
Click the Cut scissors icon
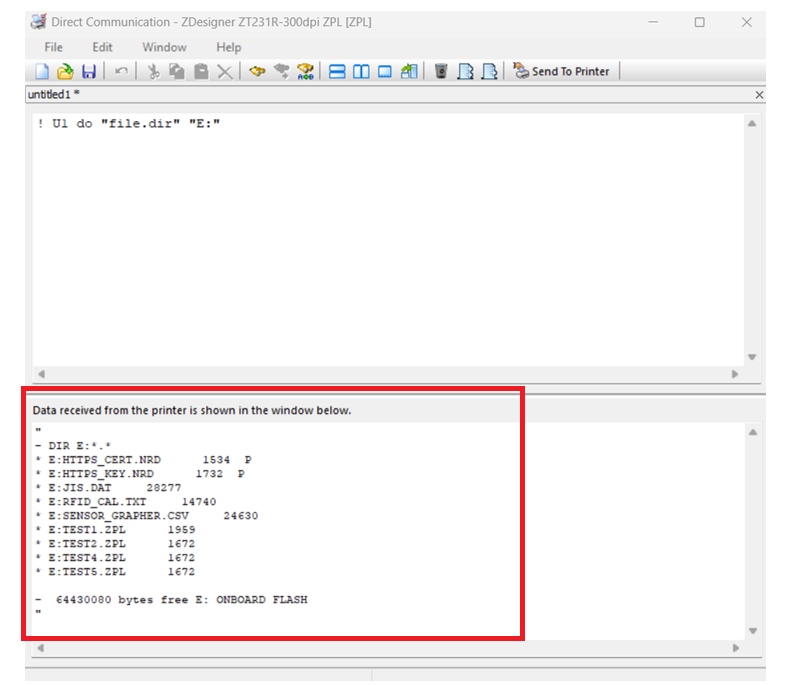(x=154, y=71)
